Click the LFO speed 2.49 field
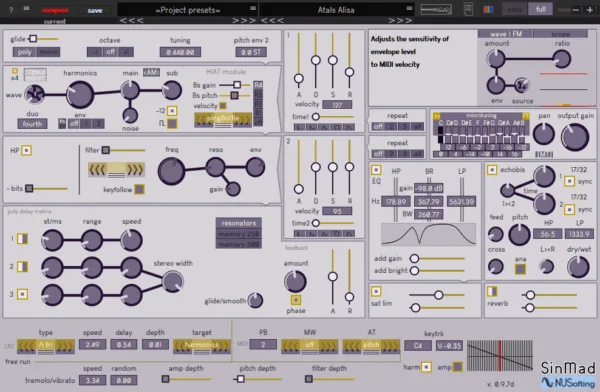The width and height of the screenshot is (600, 392). (x=92, y=345)
